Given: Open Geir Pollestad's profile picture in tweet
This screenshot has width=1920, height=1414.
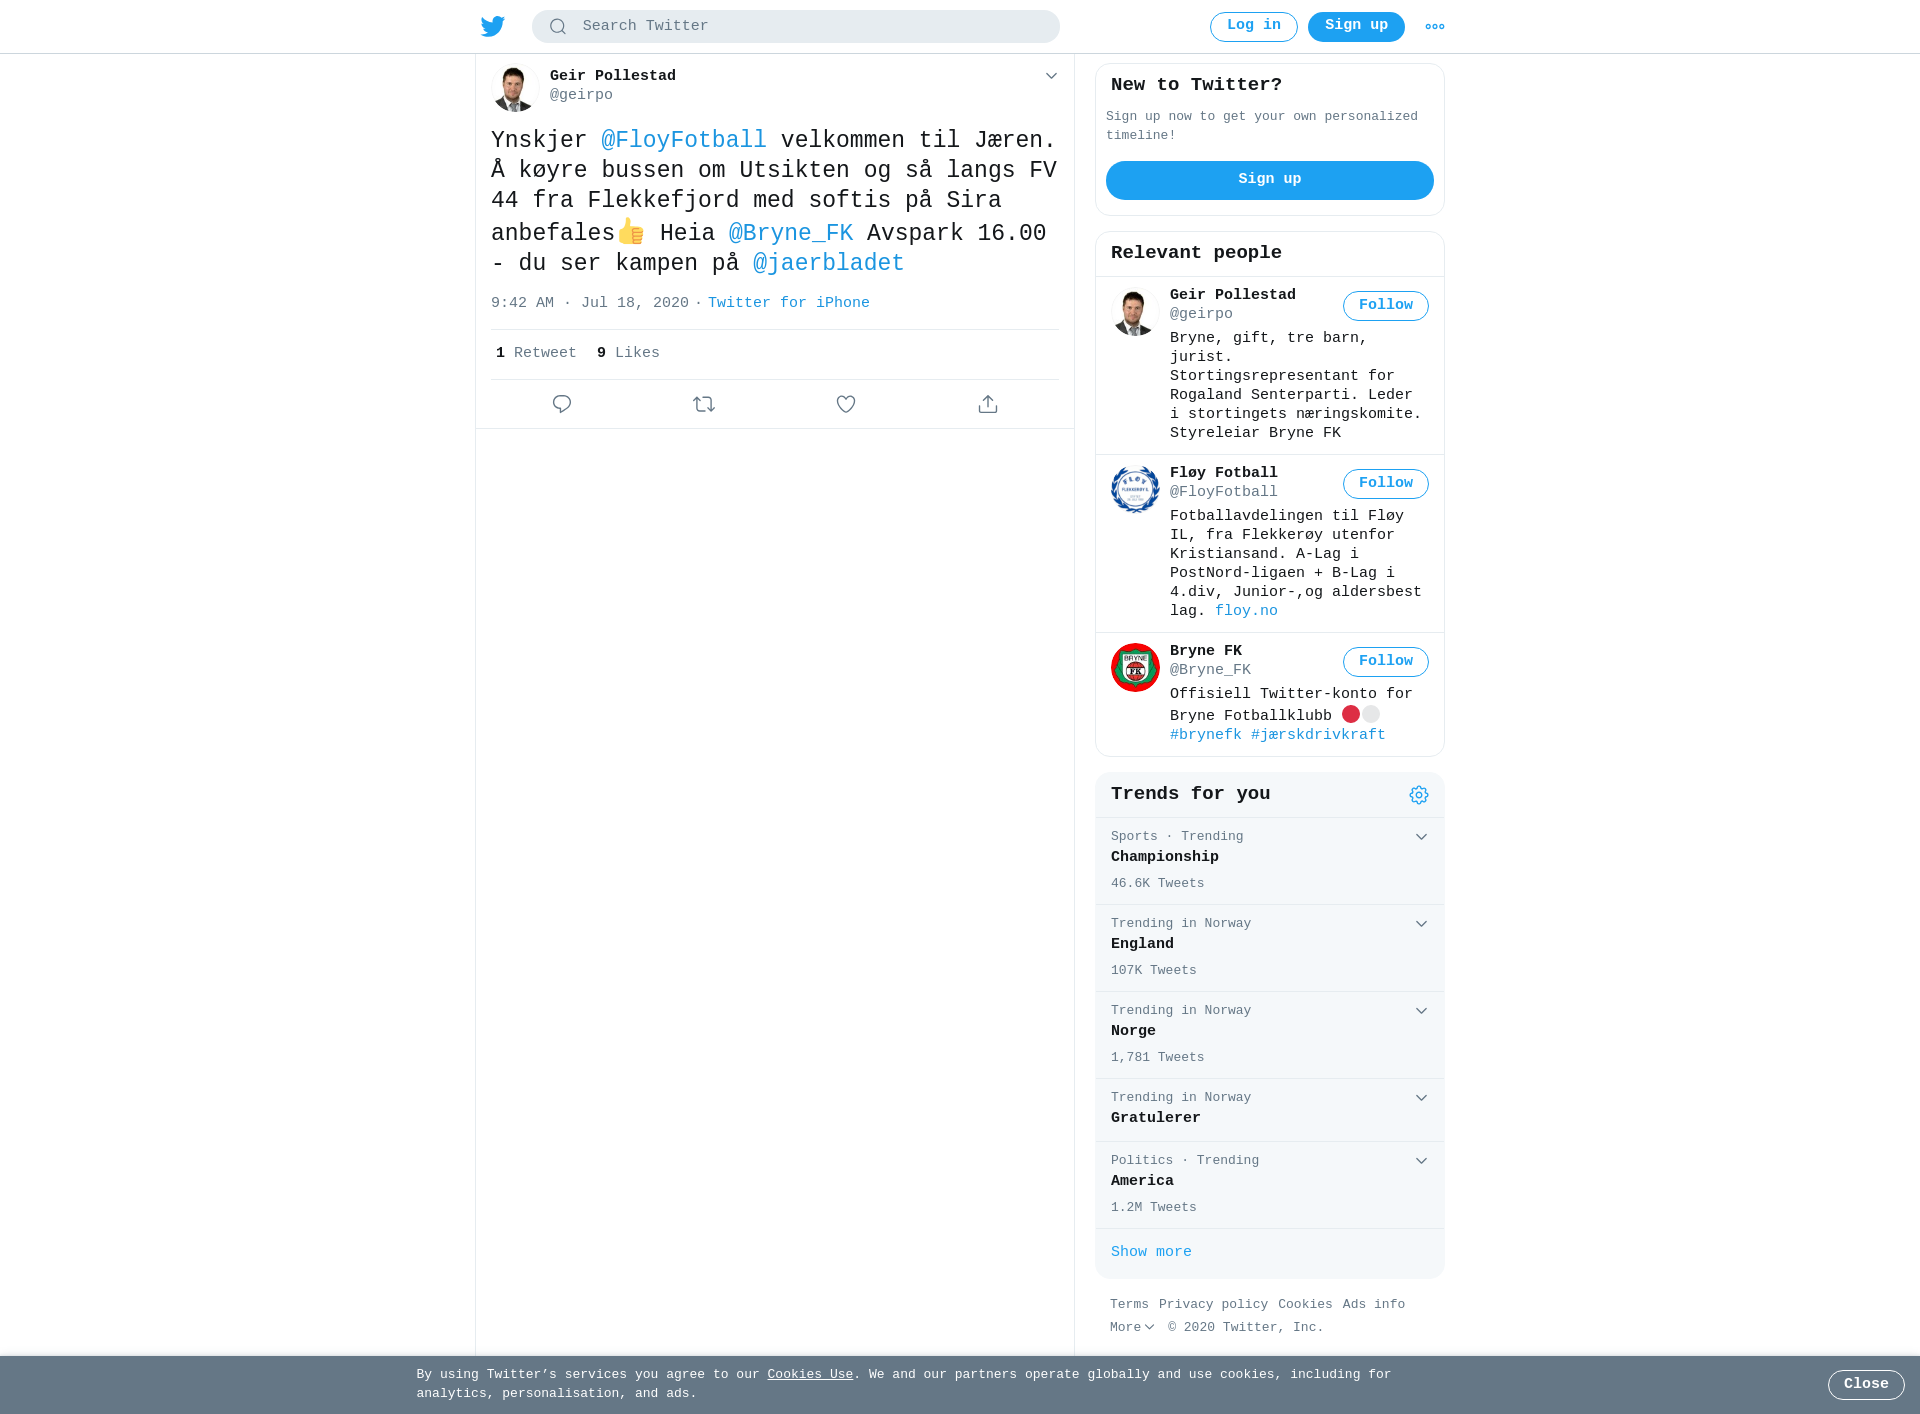Looking at the screenshot, I should tap(515, 87).
